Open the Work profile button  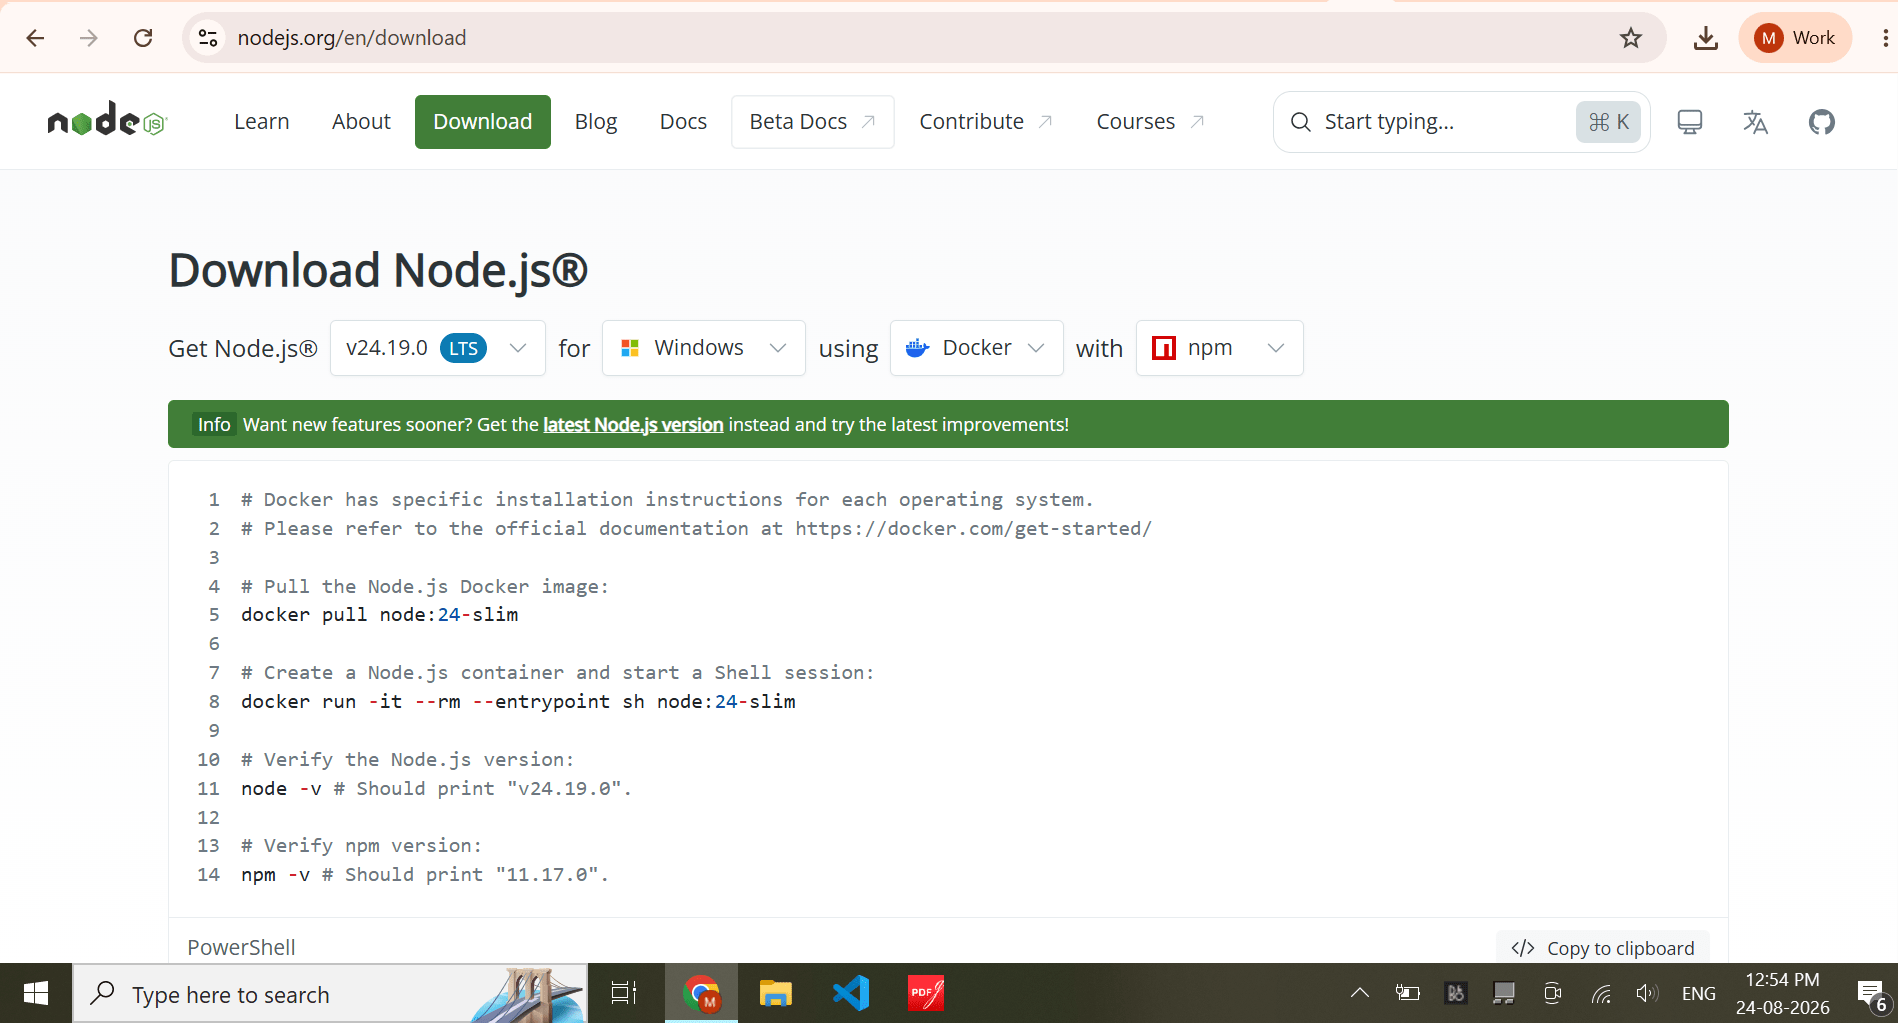click(x=1796, y=38)
